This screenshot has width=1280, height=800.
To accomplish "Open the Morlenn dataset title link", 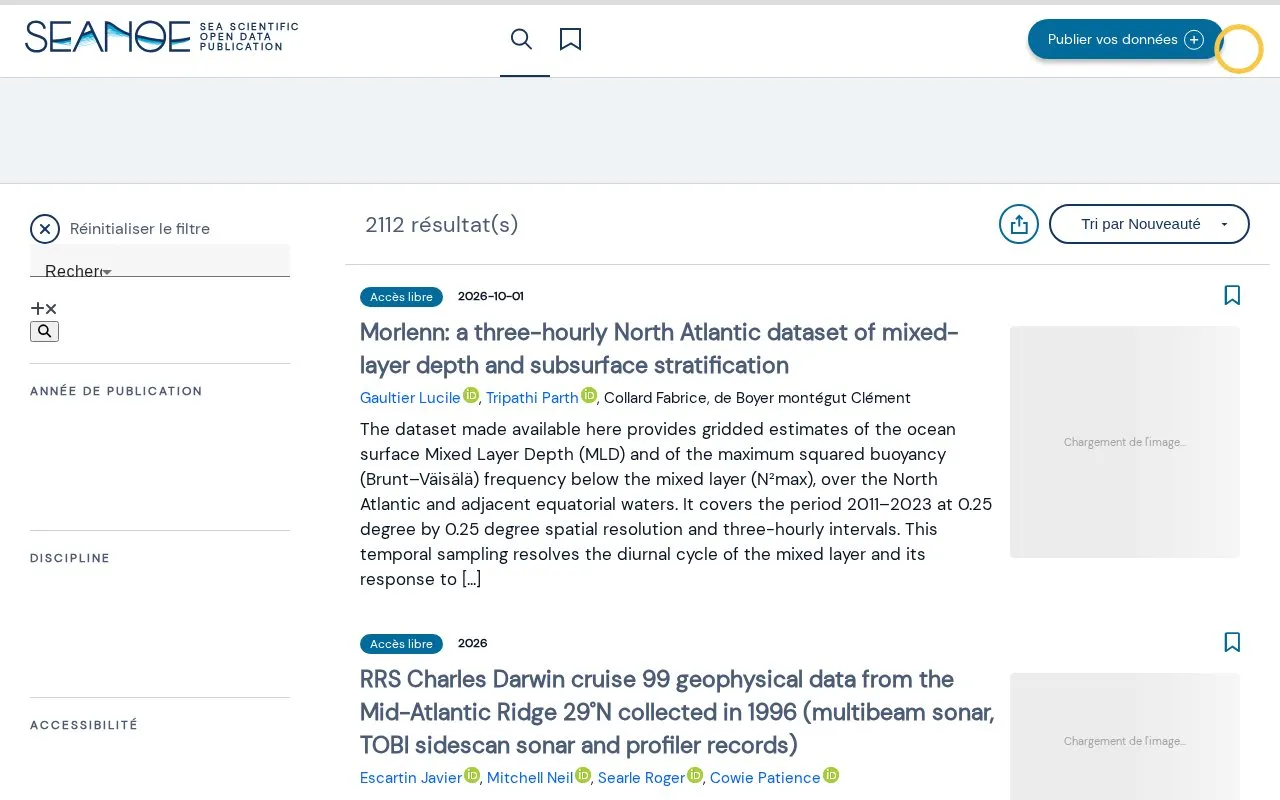I will click(659, 348).
